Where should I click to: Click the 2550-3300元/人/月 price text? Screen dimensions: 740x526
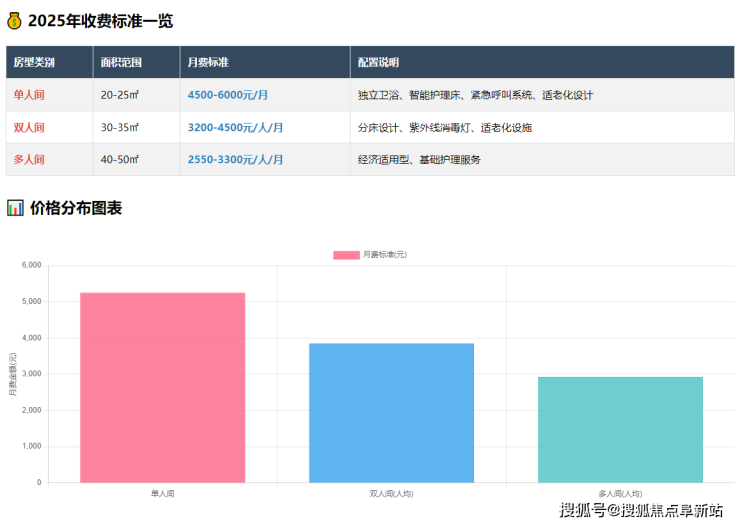tap(235, 160)
